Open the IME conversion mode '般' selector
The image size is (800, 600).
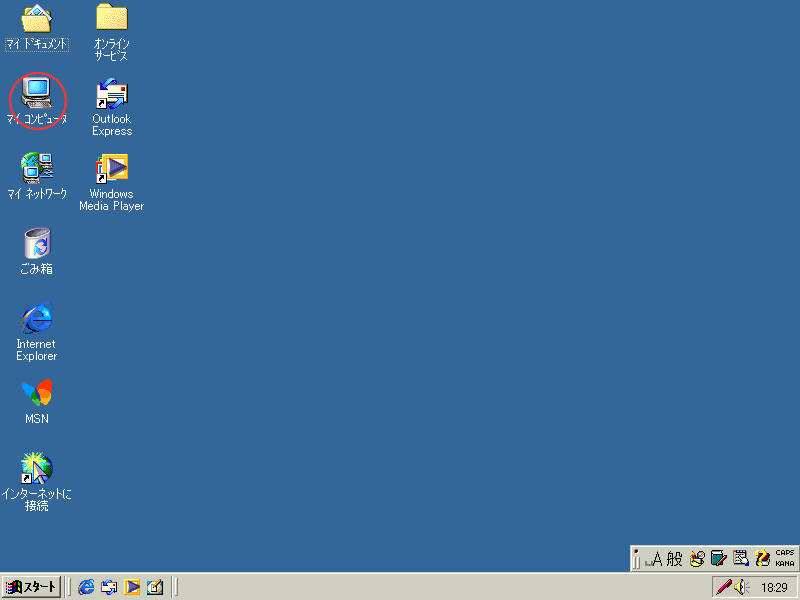[674, 559]
